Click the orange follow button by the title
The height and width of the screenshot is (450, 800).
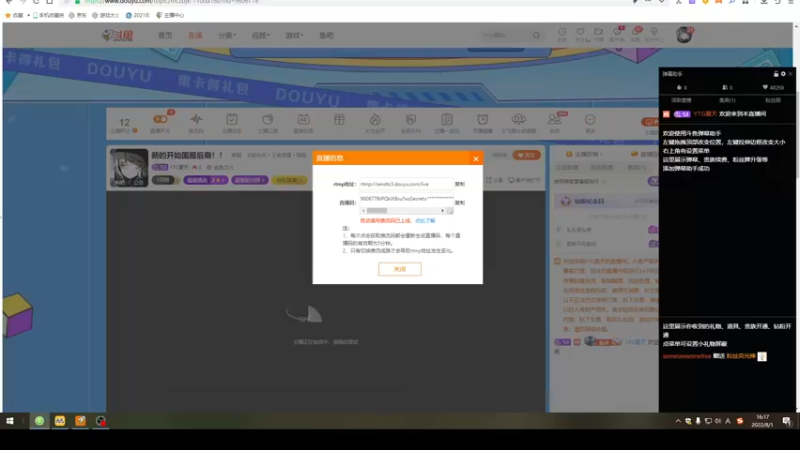click(x=526, y=155)
